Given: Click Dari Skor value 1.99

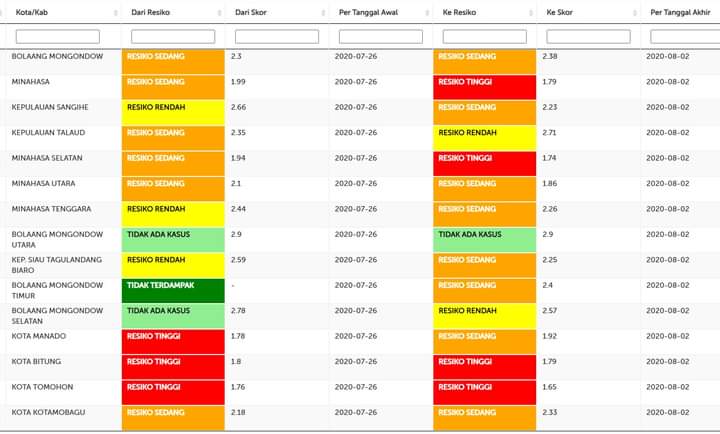Looking at the screenshot, I should 238,82.
